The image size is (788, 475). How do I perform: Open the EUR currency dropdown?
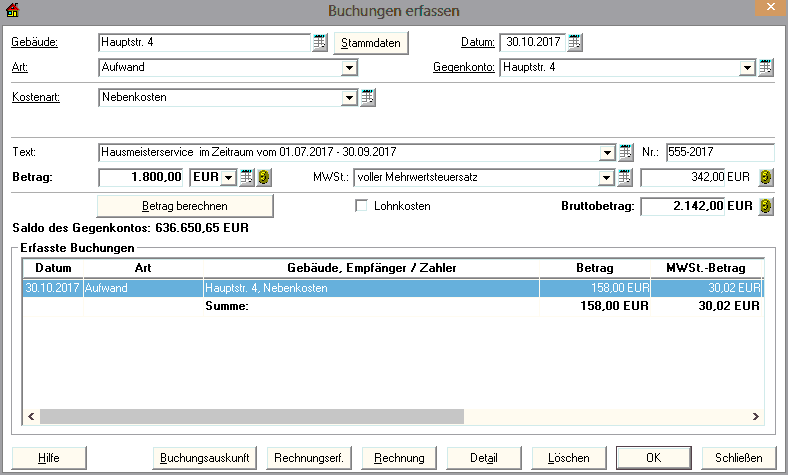(x=228, y=178)
